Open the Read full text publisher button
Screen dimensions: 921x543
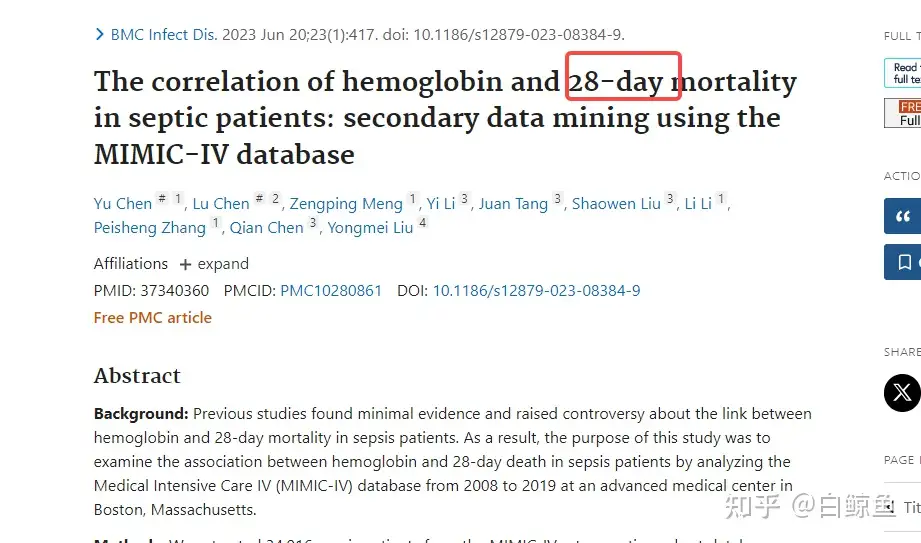[x=903, y=73]
